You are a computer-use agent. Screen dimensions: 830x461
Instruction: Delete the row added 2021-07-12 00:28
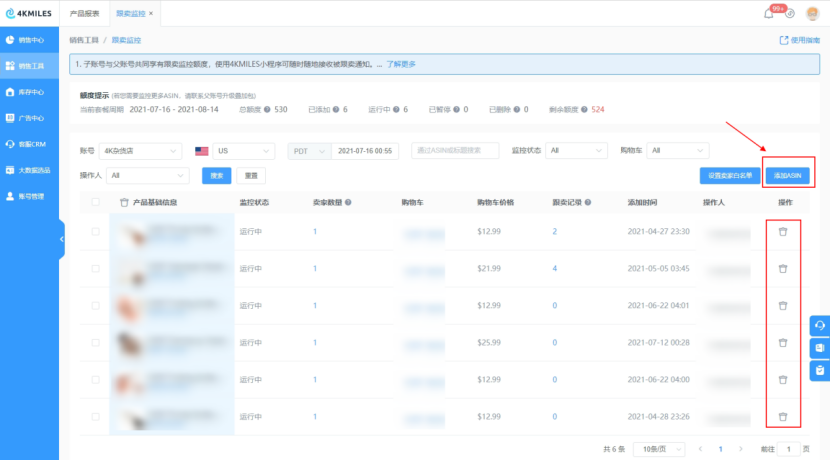[x=783, y=342]
